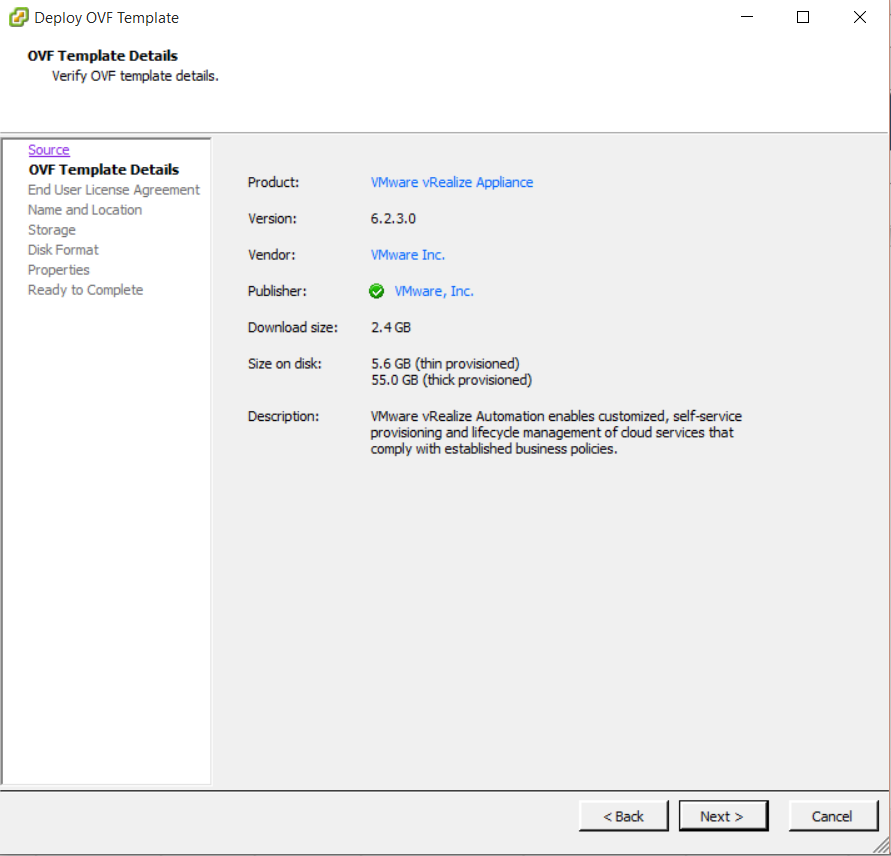Proceed with the Next button
Screen dimensions: 891x856
(x=723, y=816)
